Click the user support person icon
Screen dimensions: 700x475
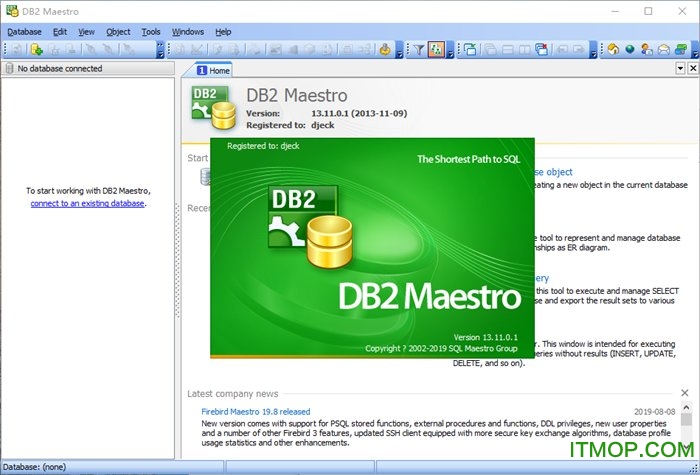(x=646, y=50)
